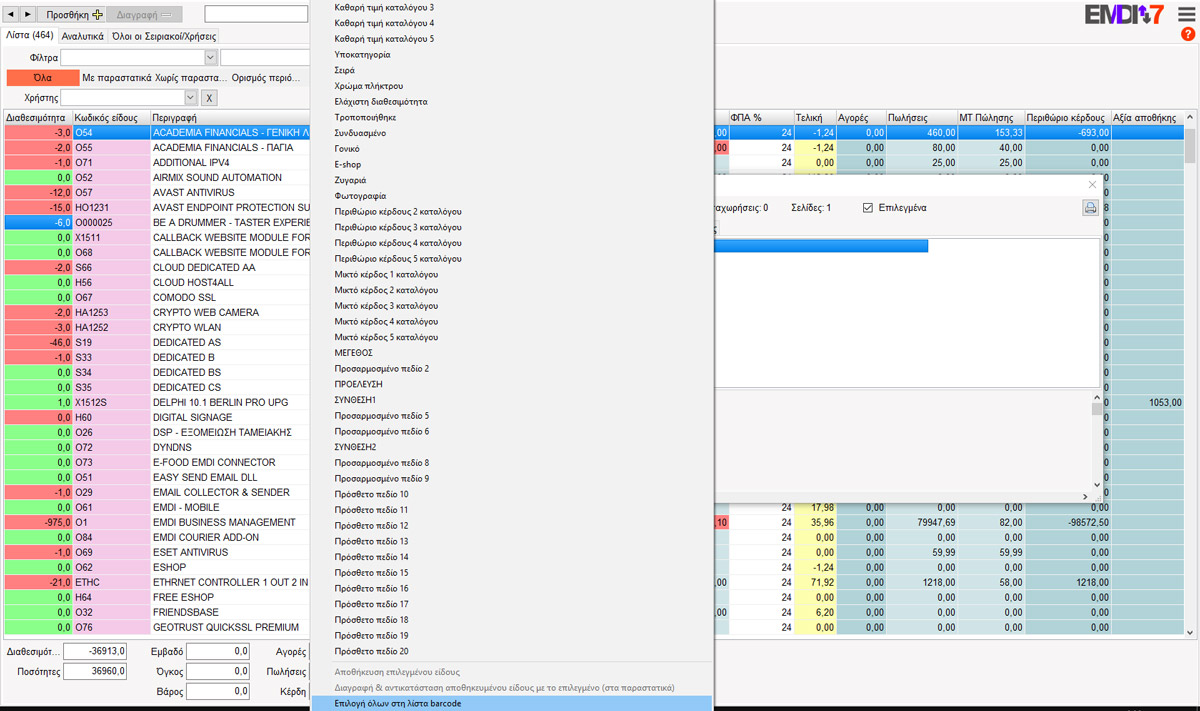The height and width of the screenshot is (711, 1200).
Task: Open the orange help question mark
Action: pos(1188,34)
